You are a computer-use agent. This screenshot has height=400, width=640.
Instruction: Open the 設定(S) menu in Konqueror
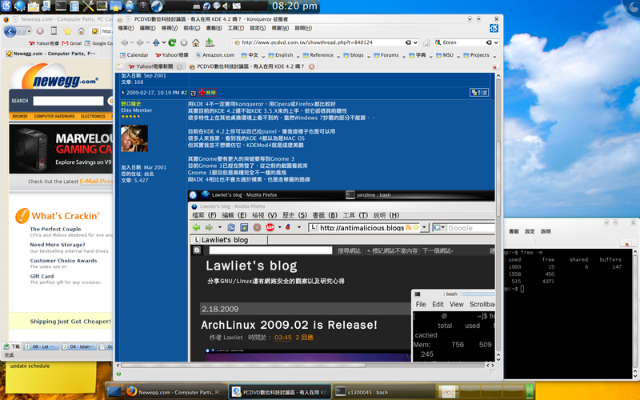258,28
